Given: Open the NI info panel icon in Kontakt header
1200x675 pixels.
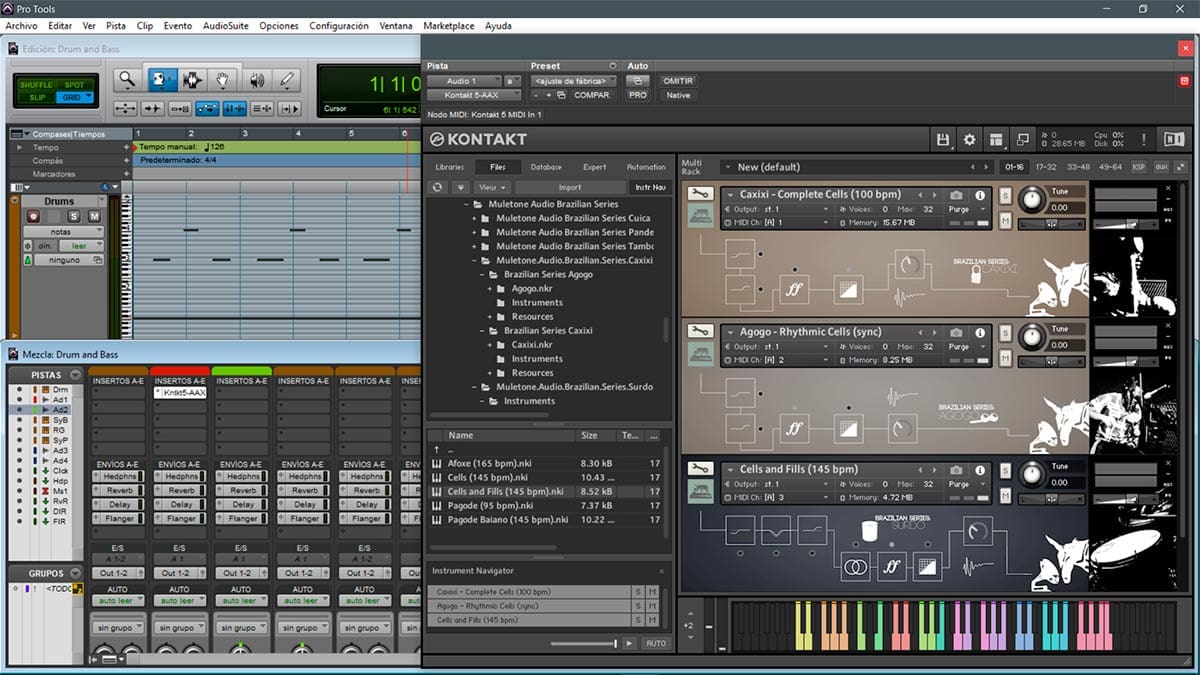Looking at the screenshot, I should [x=1175, y=139].
